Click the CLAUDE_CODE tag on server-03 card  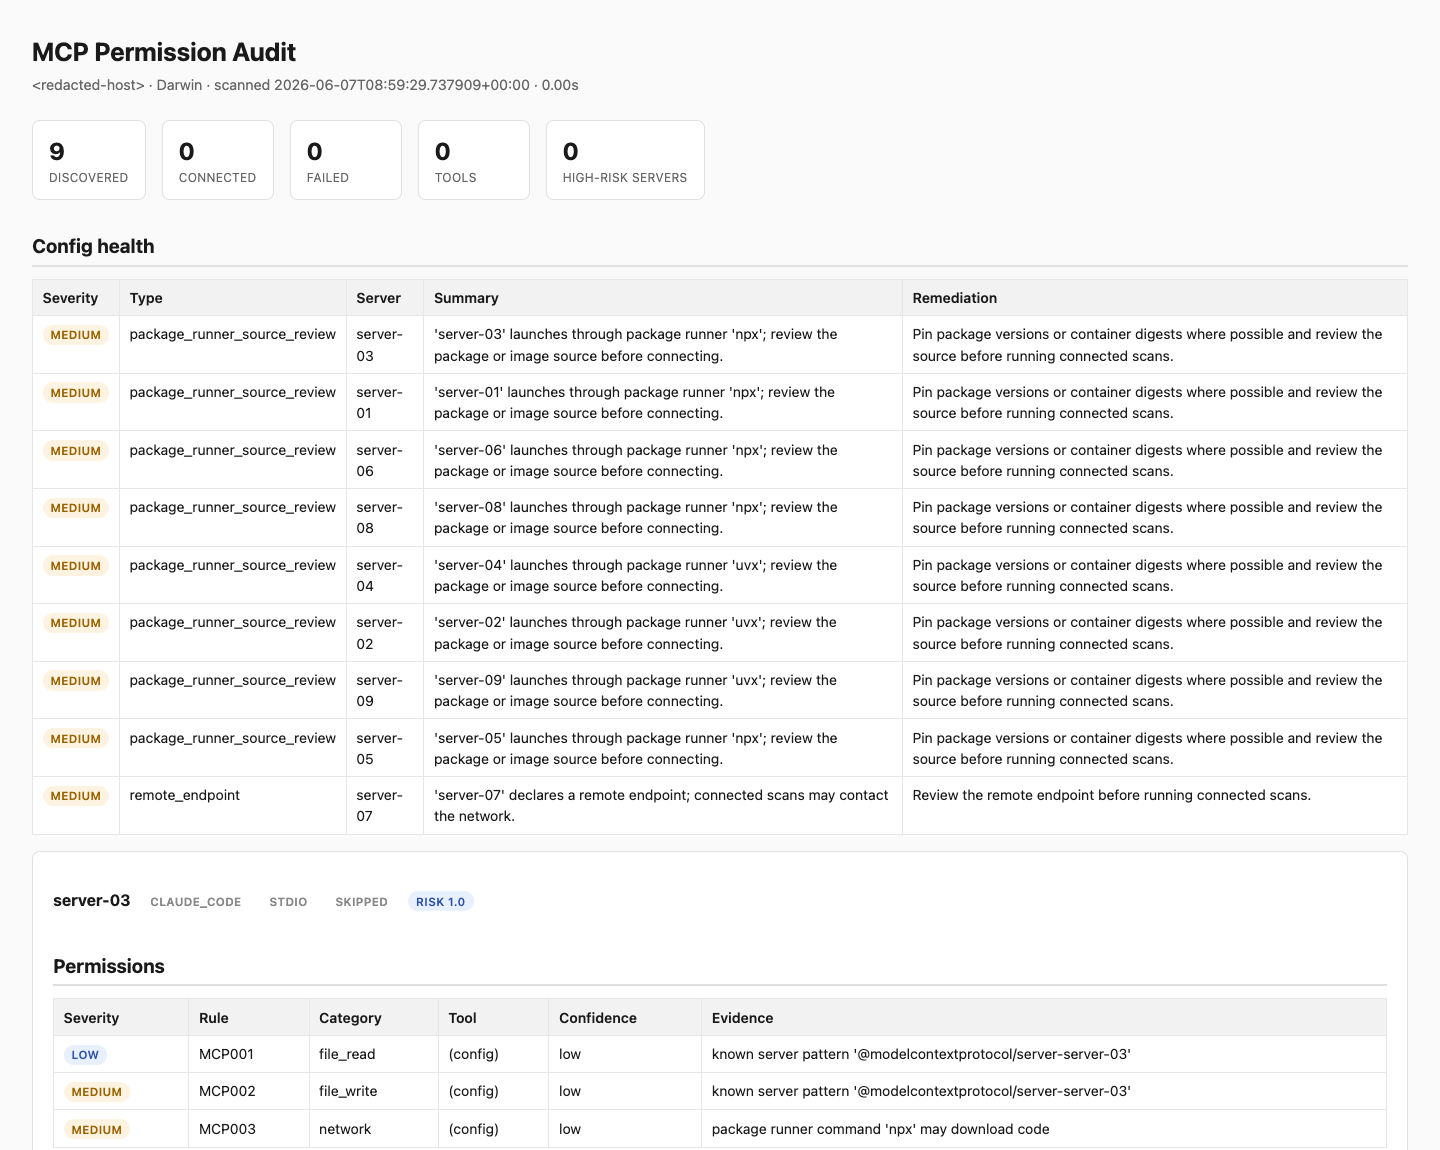point(196,902)
